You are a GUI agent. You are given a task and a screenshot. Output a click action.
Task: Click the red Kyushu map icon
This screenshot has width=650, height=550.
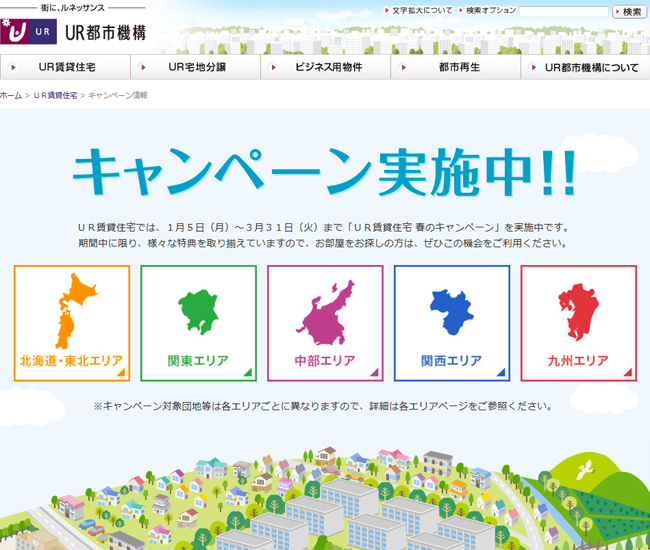pyautogui.click(x=578, y=312)
